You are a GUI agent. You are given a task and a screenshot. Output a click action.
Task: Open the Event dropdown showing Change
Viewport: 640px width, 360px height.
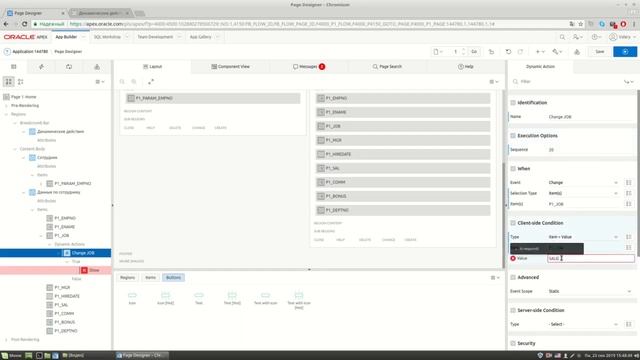click(583, 182)
